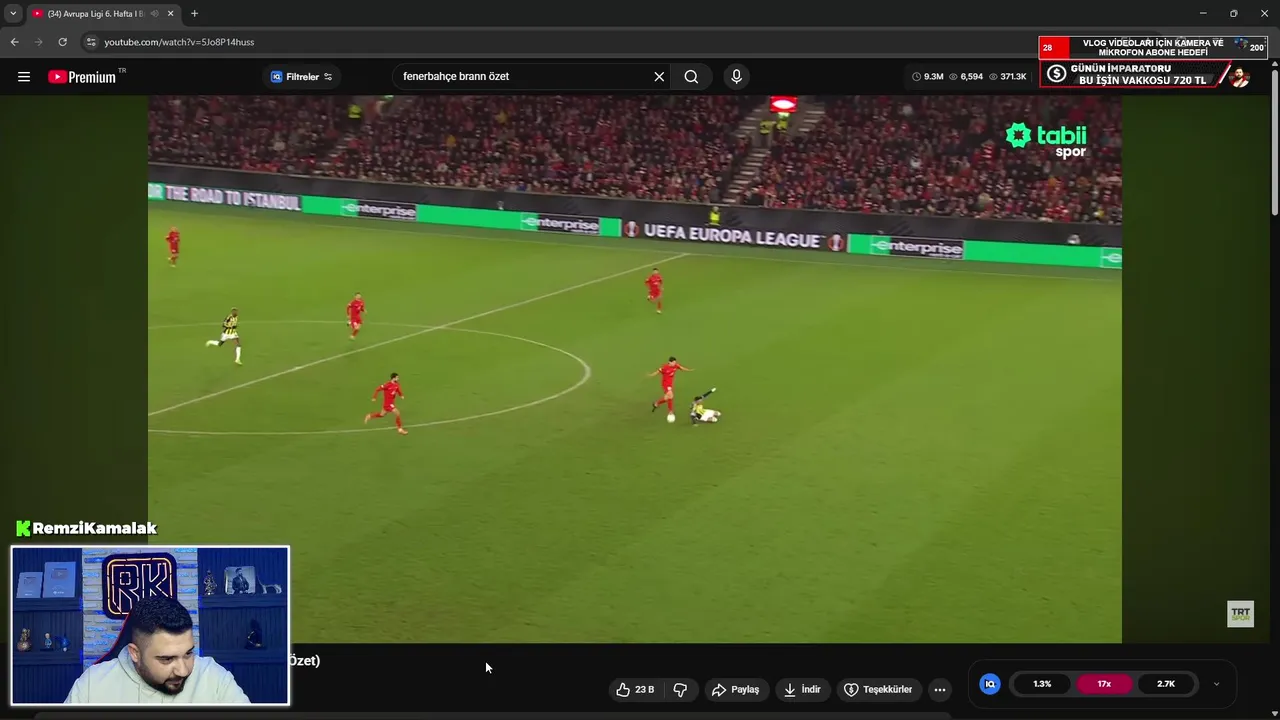Mute the tab via speaker icon
The image size is (1280, 720).
coord(154,14)
